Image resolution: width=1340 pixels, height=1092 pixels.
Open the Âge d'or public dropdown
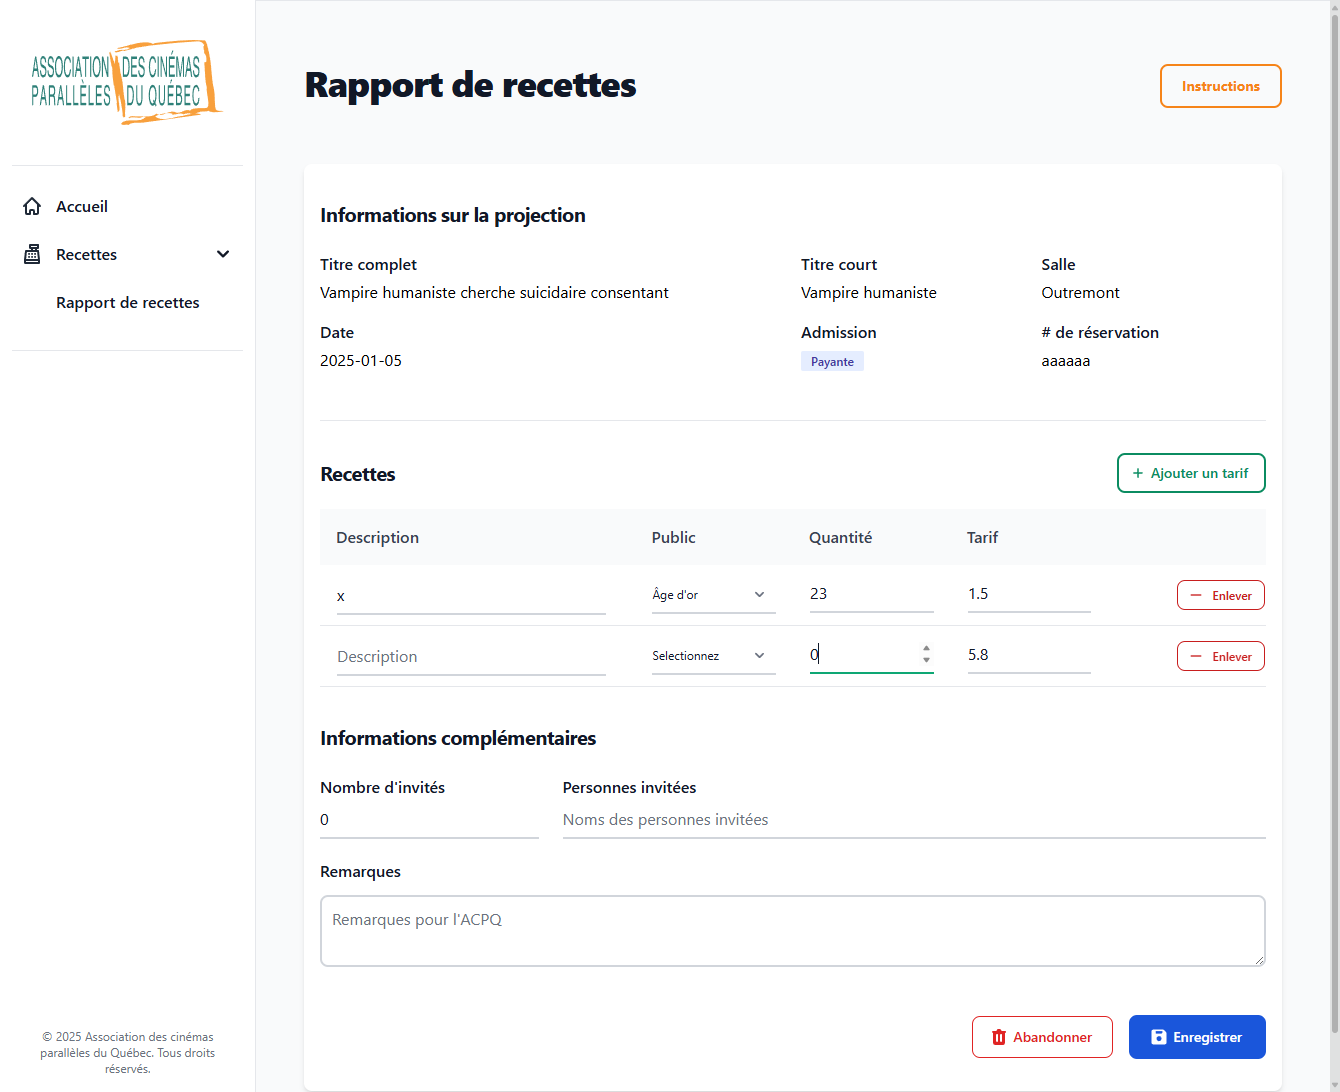pyautogui.click(x=713, y=595)
